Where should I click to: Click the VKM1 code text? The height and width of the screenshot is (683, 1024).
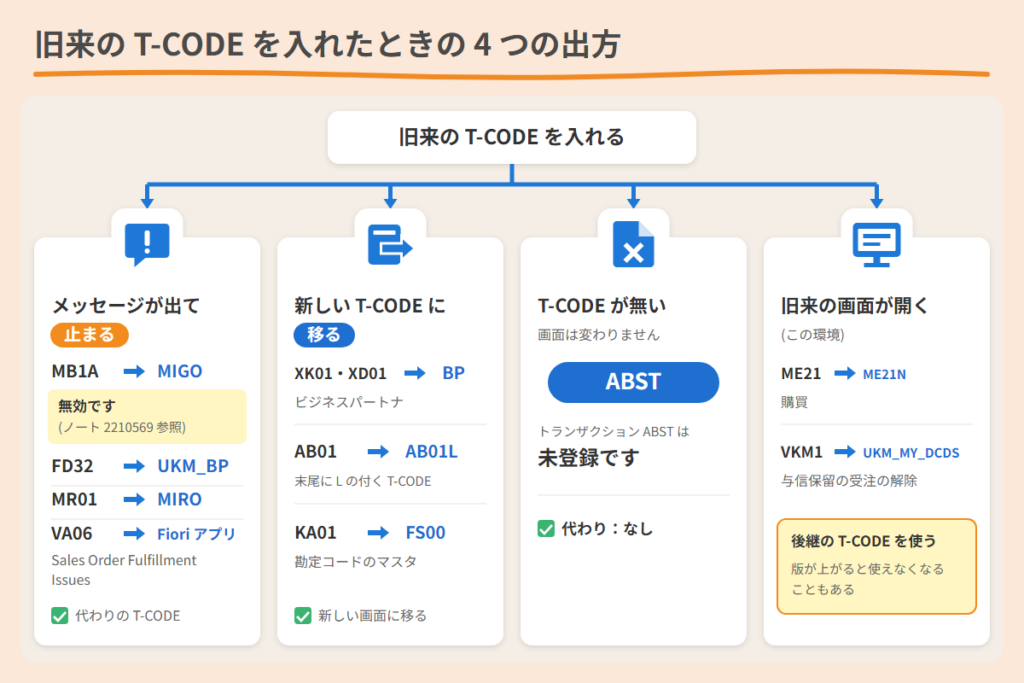(801, 452)
